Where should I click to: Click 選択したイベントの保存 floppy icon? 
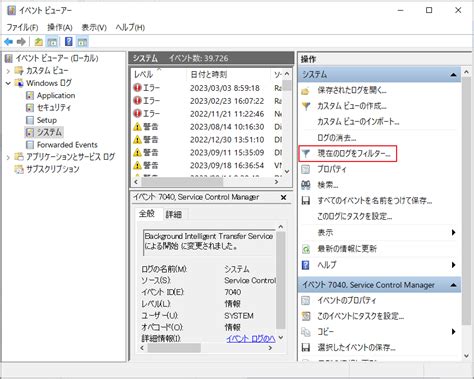point(306,348)
